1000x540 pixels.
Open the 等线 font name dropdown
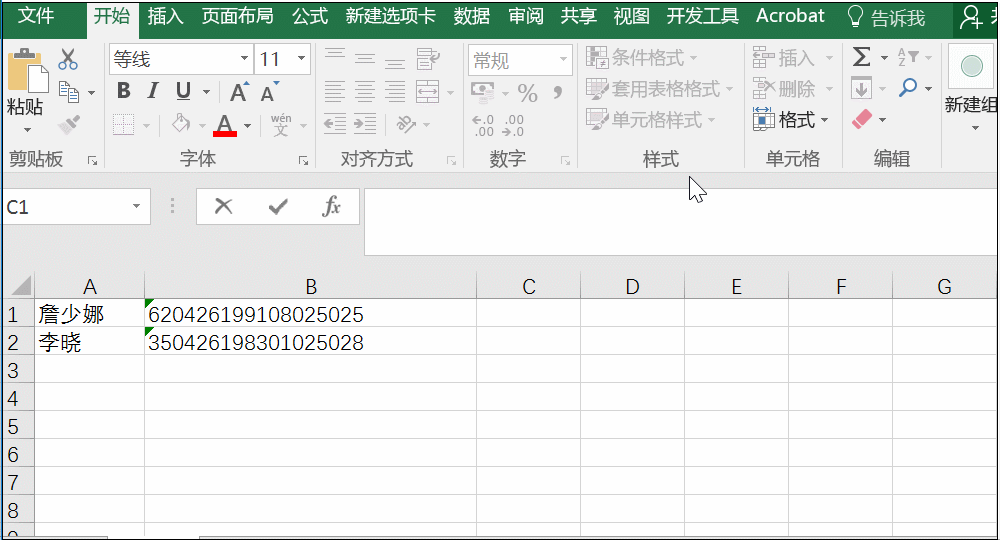[x=244, y=59]
